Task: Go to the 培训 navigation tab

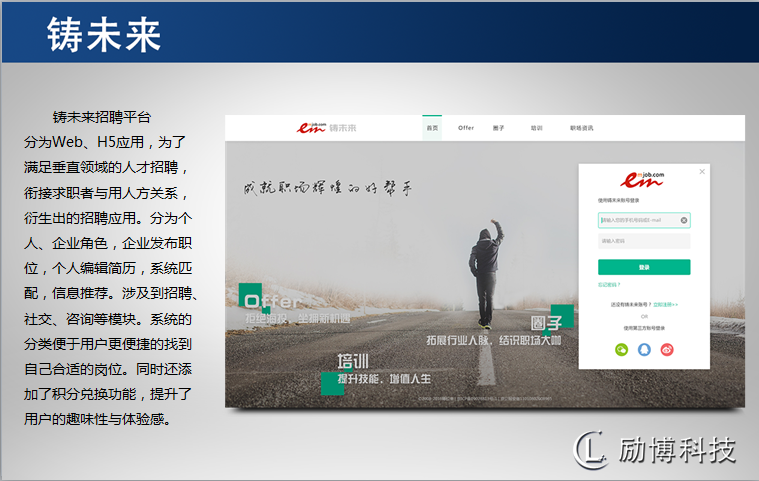Action: tap(536, 128)
